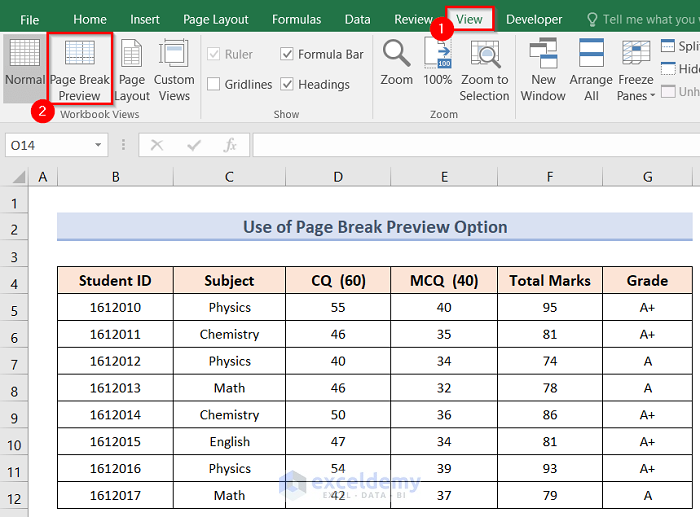Expand the Name Box dropdown

pyautogui.click(x=98, y=145)
